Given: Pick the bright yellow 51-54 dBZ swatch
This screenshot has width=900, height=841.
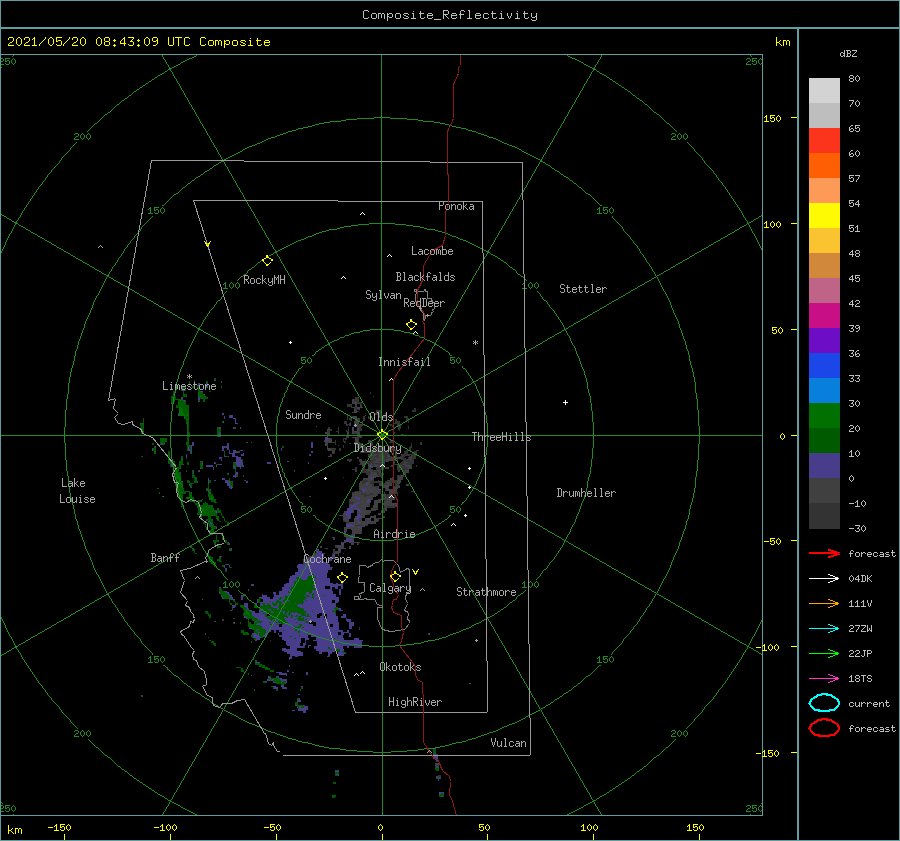Looking at the screenshot, I should [x=824, y=215].
